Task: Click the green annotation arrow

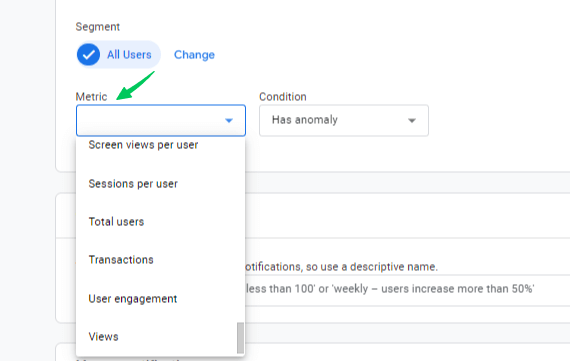Action: pos(135,85)
